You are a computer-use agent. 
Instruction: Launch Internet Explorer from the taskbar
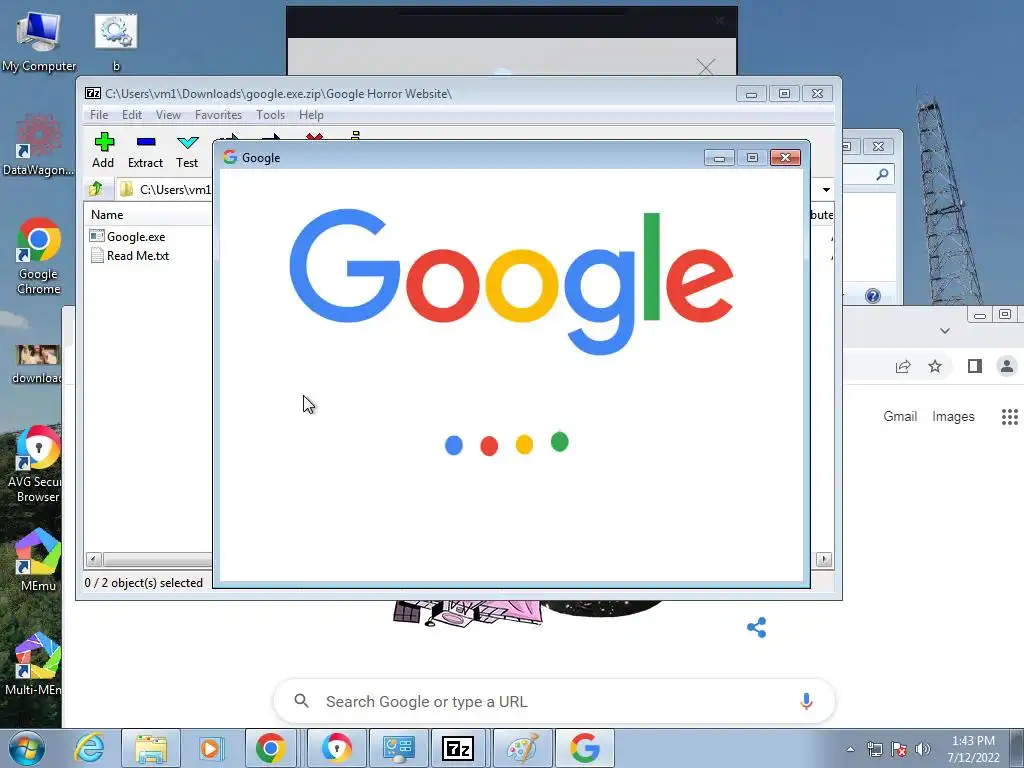coord(89,748)
